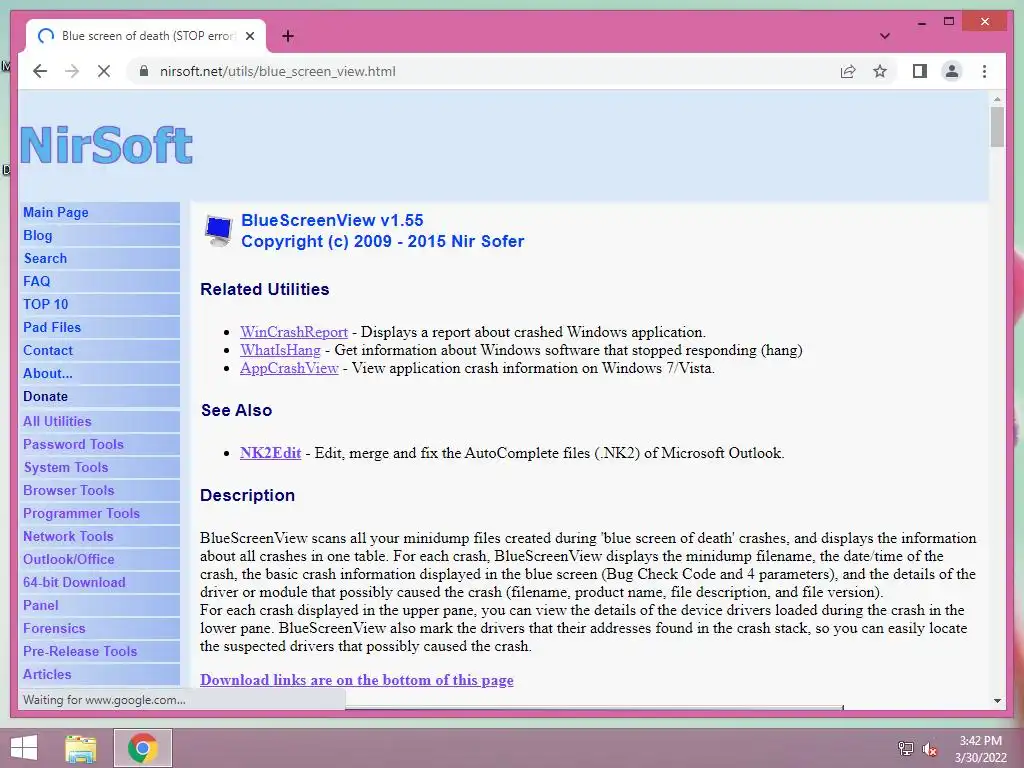This screenshot has width=1024, height=768.
Task: Click the scrollbar down arrow
Action: (997, 701)
